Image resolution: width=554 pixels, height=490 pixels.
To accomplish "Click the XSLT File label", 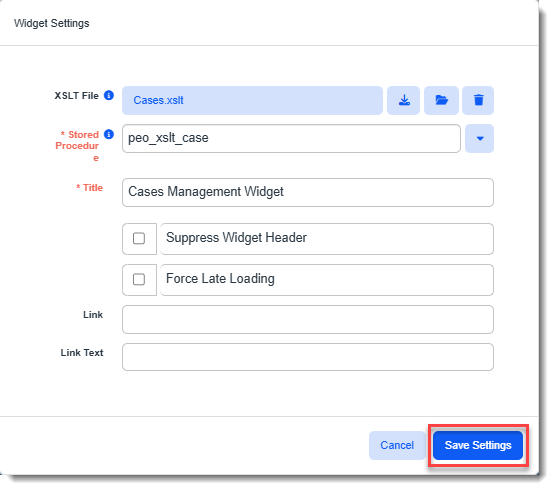I will click(x=76, y=96).
